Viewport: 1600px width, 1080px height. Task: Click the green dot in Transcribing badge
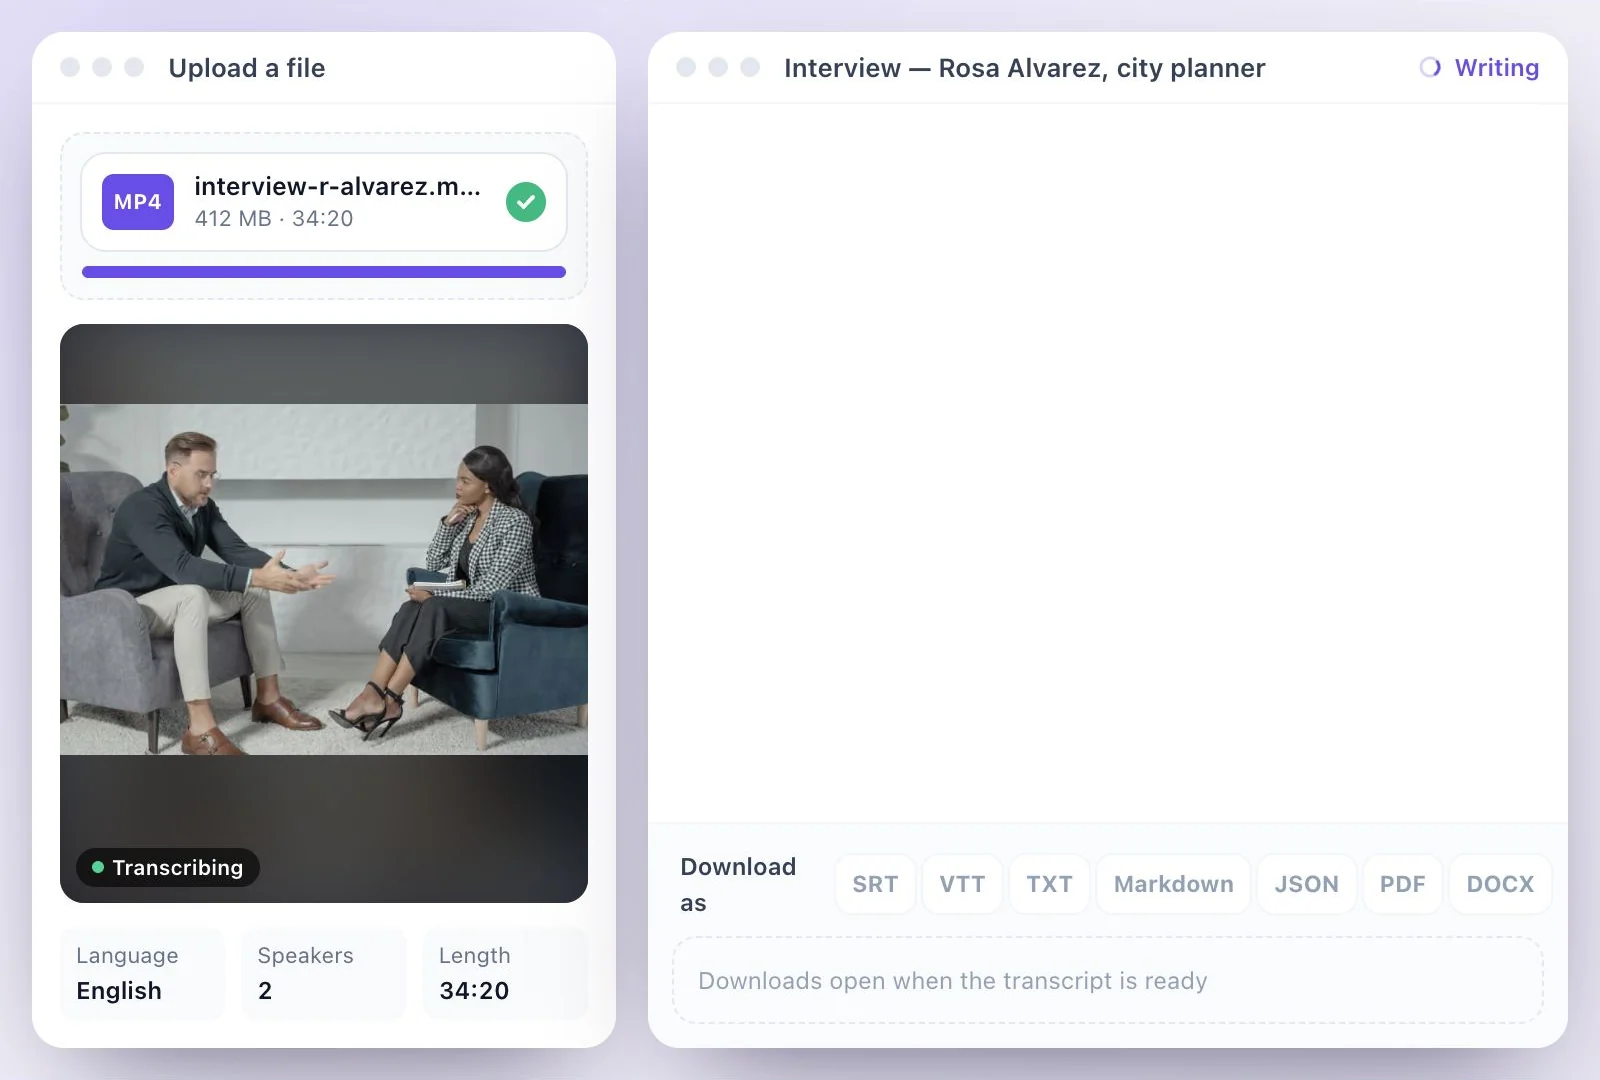[x=98, y=867]
